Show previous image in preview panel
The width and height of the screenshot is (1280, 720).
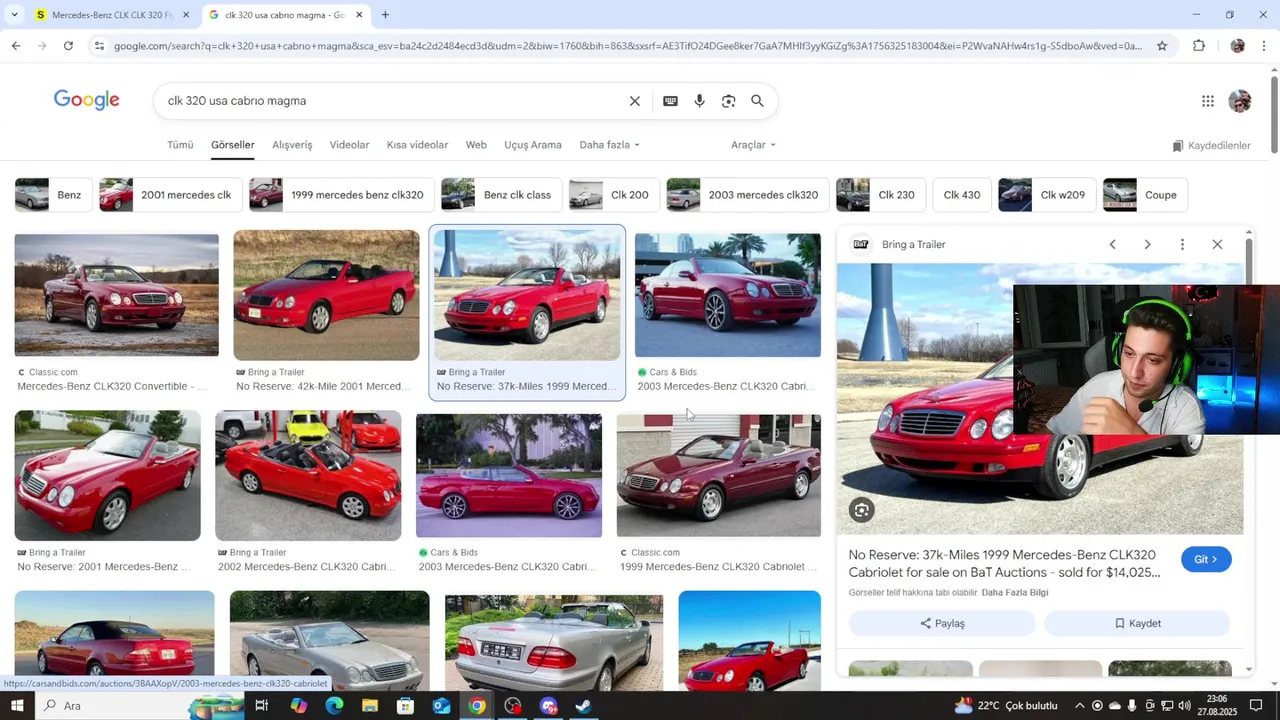[x=1112, y=244]
